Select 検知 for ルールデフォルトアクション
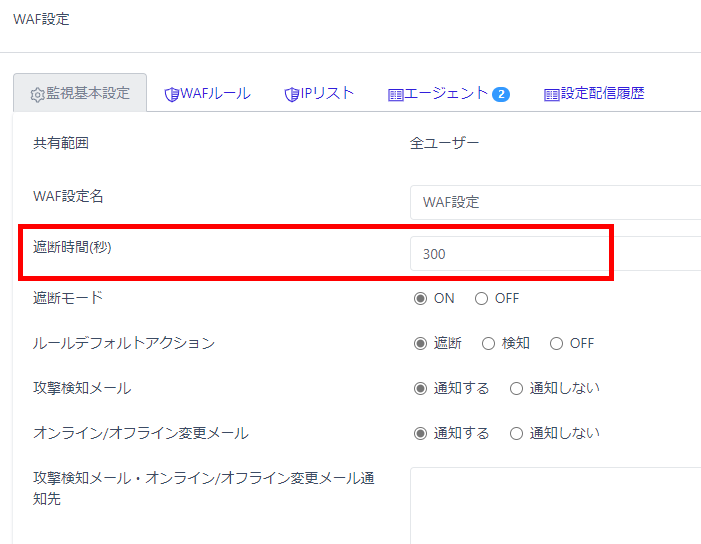The height and width of the screenshot is (544, 701). tap(488, 343)
